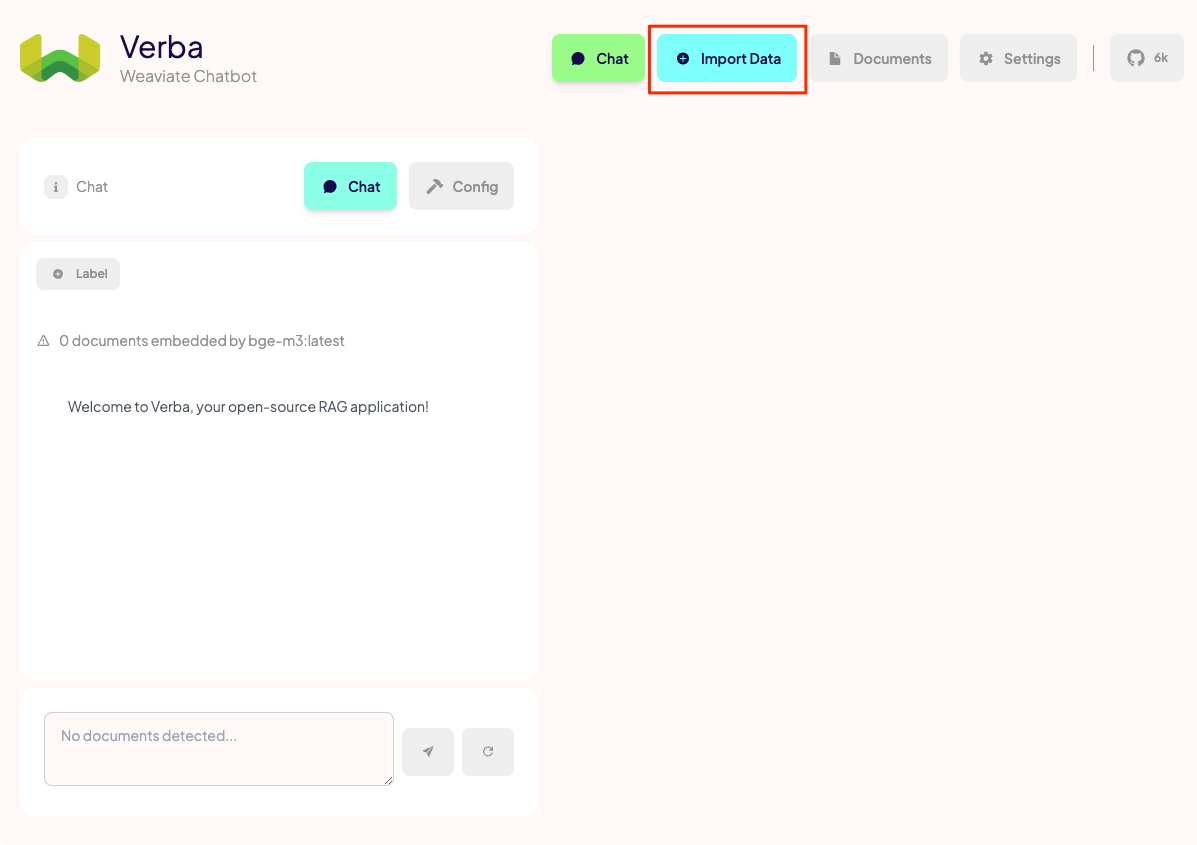
Task: Focus the 'No documents detected...' message box
Action: [x=219, y=749]
